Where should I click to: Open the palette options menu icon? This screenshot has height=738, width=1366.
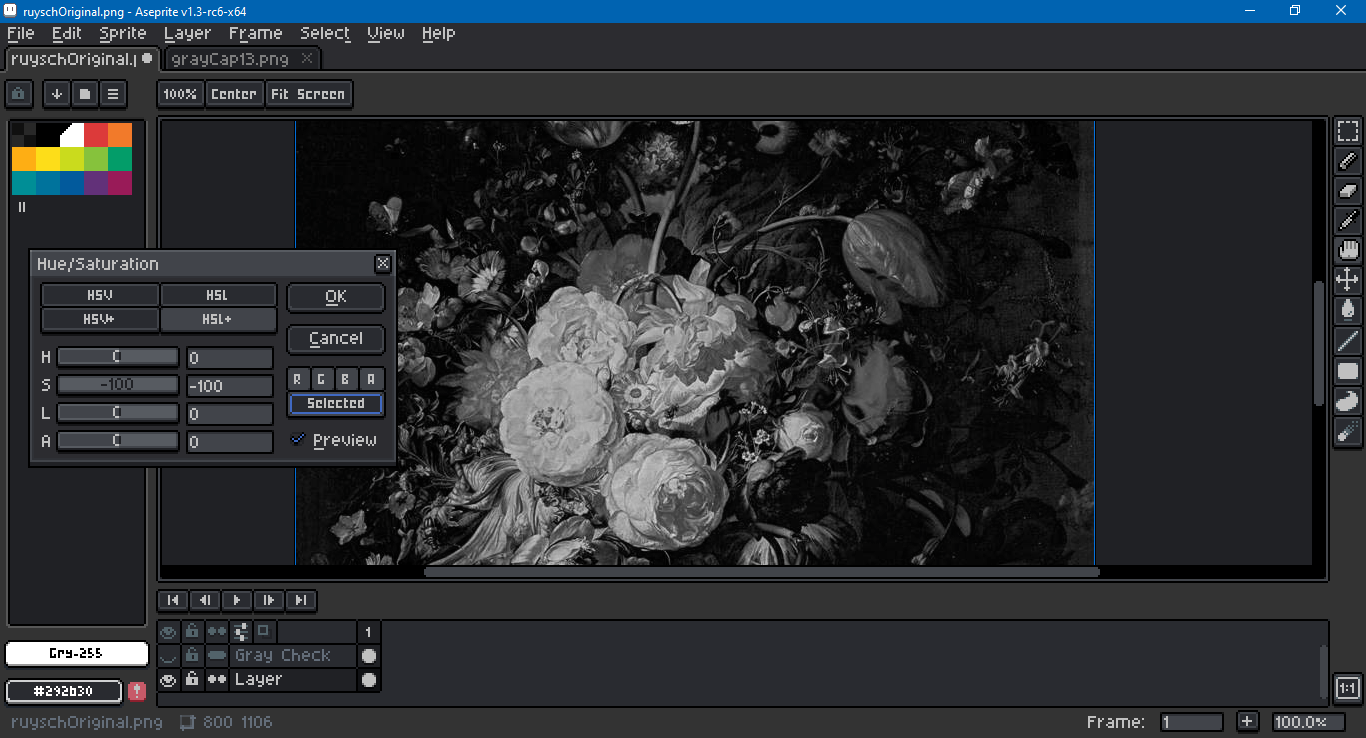point(113,94)
